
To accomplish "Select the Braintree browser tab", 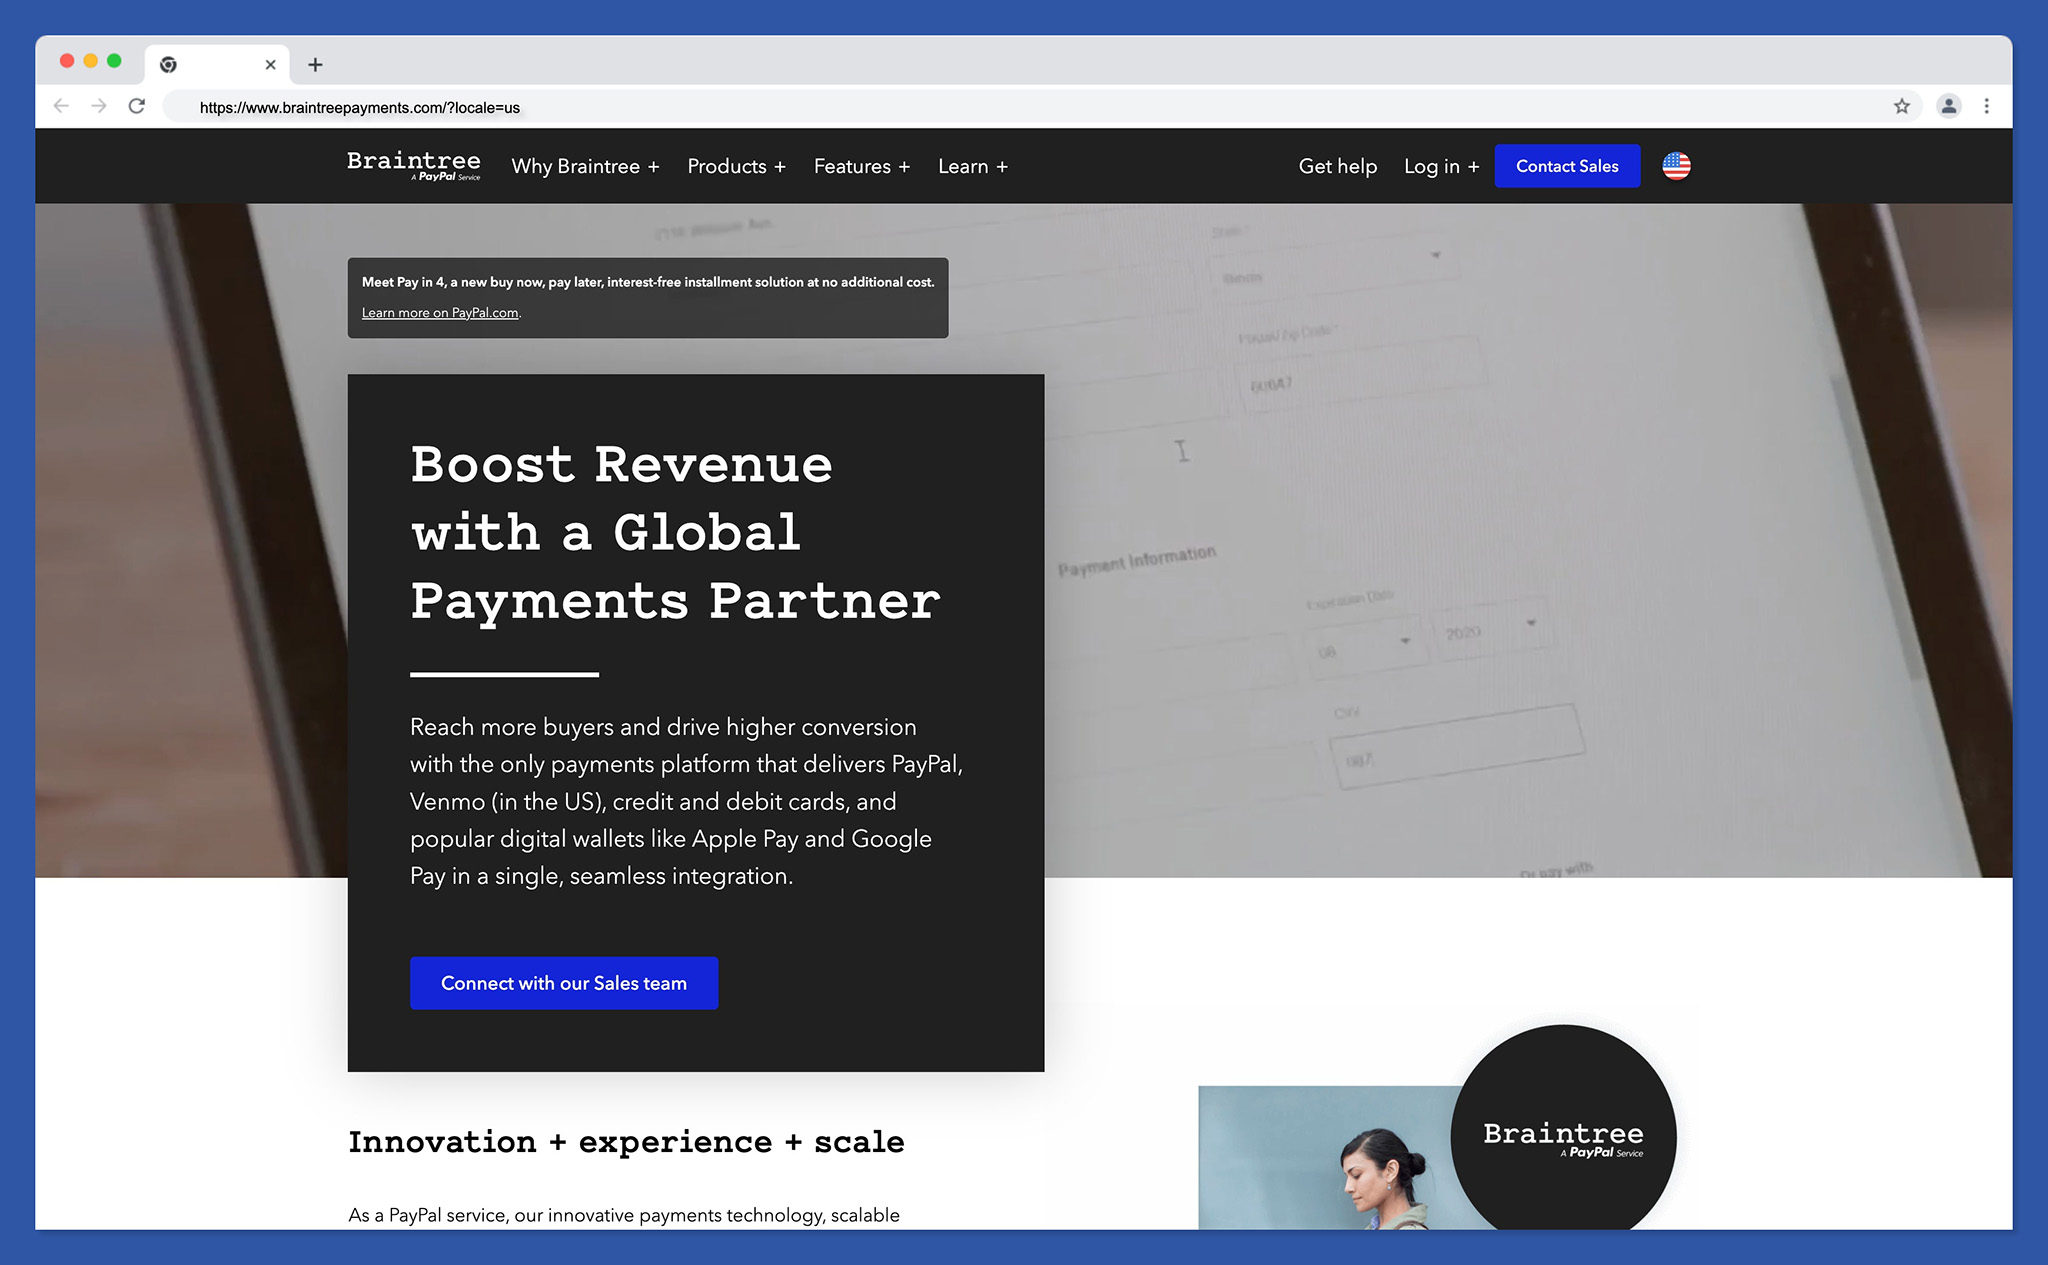I will click(218, 64).
